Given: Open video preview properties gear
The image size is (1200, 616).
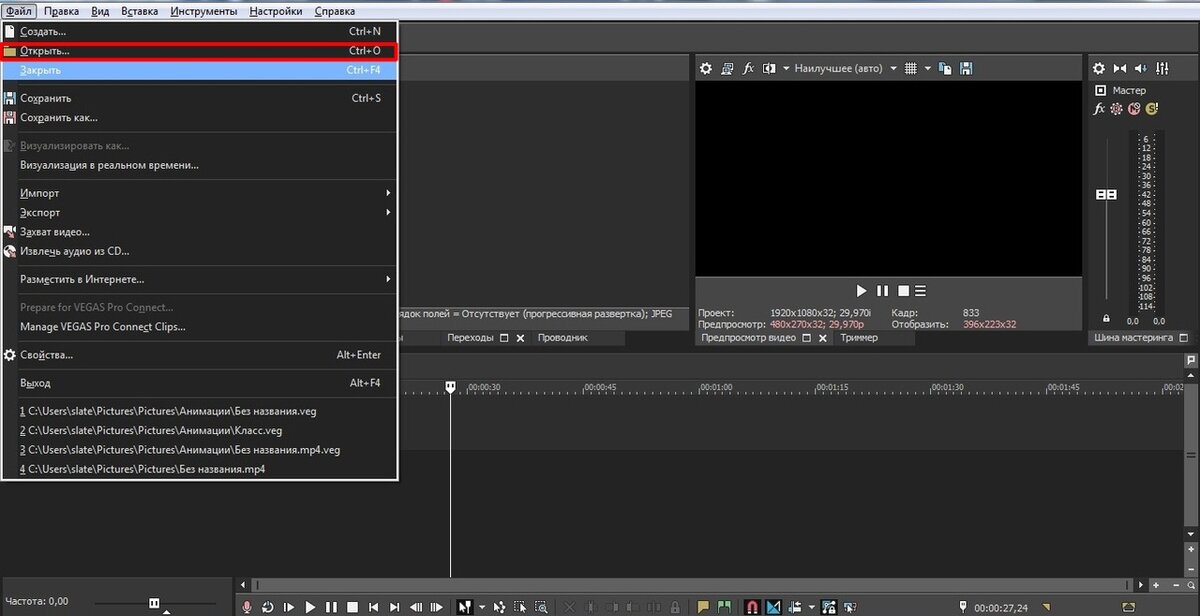Looking at the screenshot, I should click(x=705, y=69).
